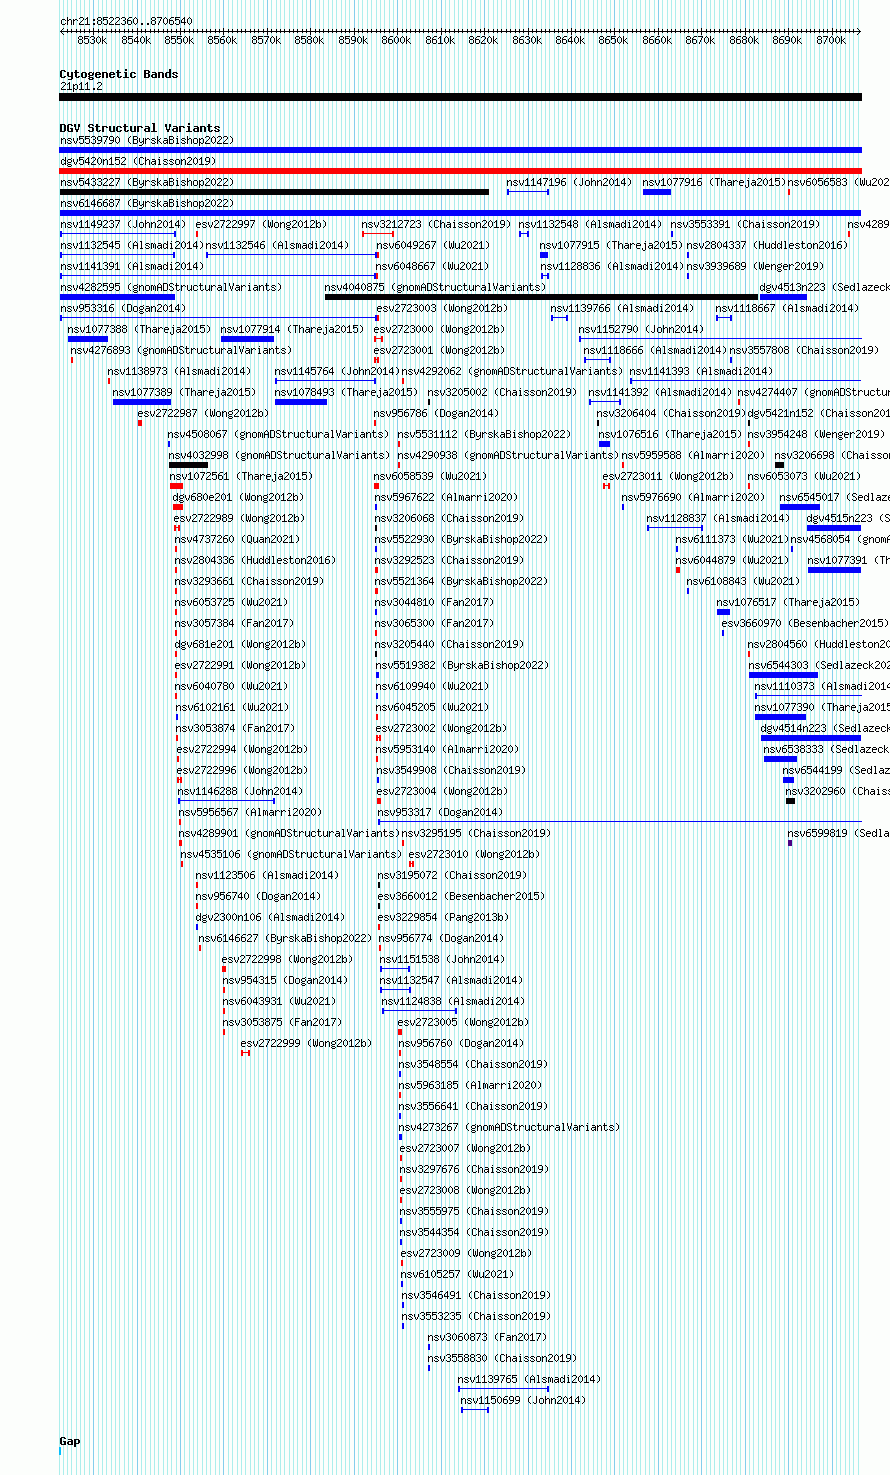
Task: Select the 21p11.2 band label
Action: pyautogui.click(x=81, y=86)
